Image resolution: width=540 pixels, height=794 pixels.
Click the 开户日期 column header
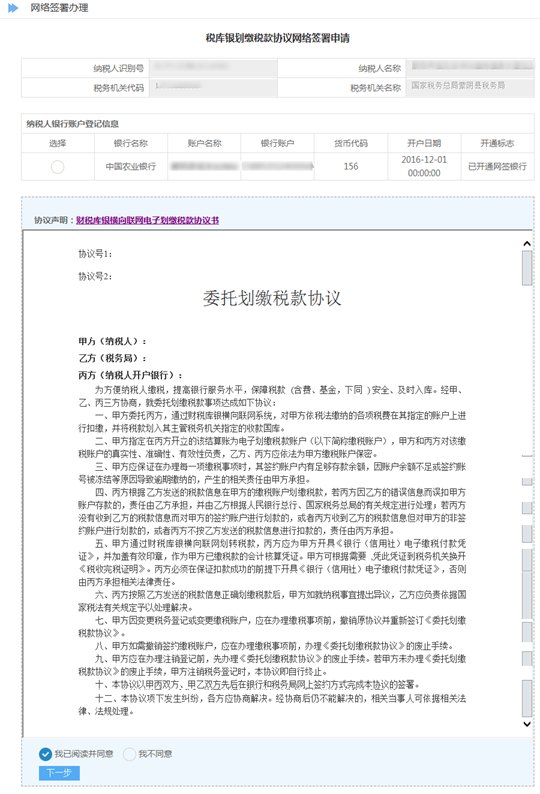(x=424, y=143)
